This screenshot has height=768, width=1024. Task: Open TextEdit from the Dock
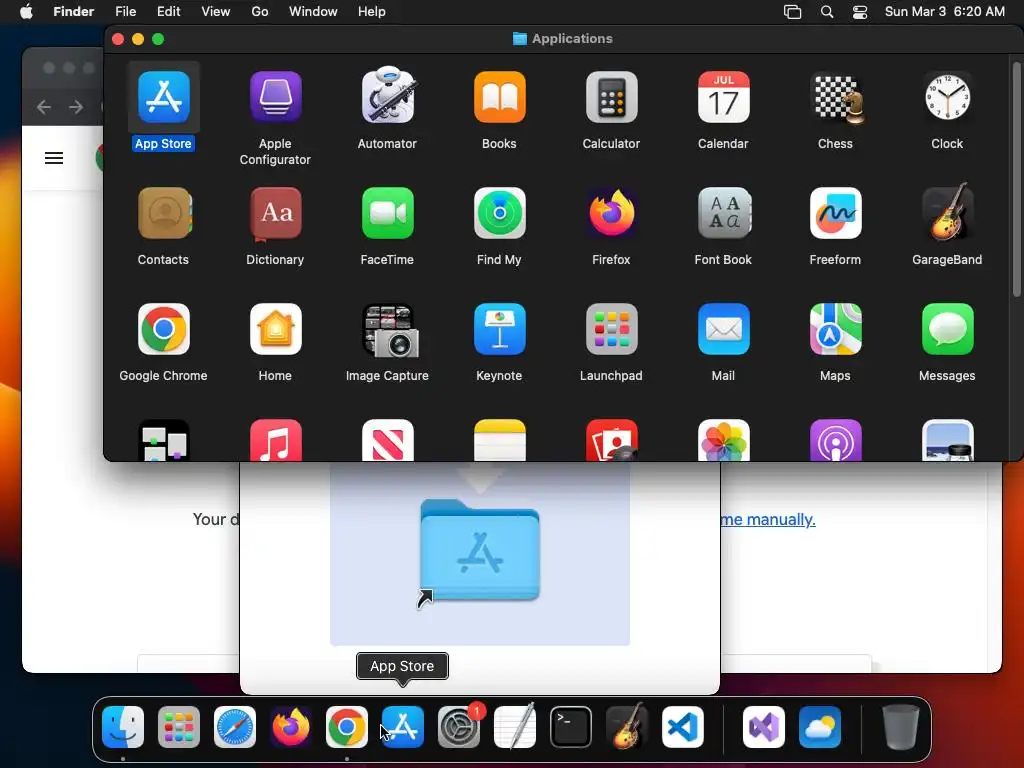[515, 727]
